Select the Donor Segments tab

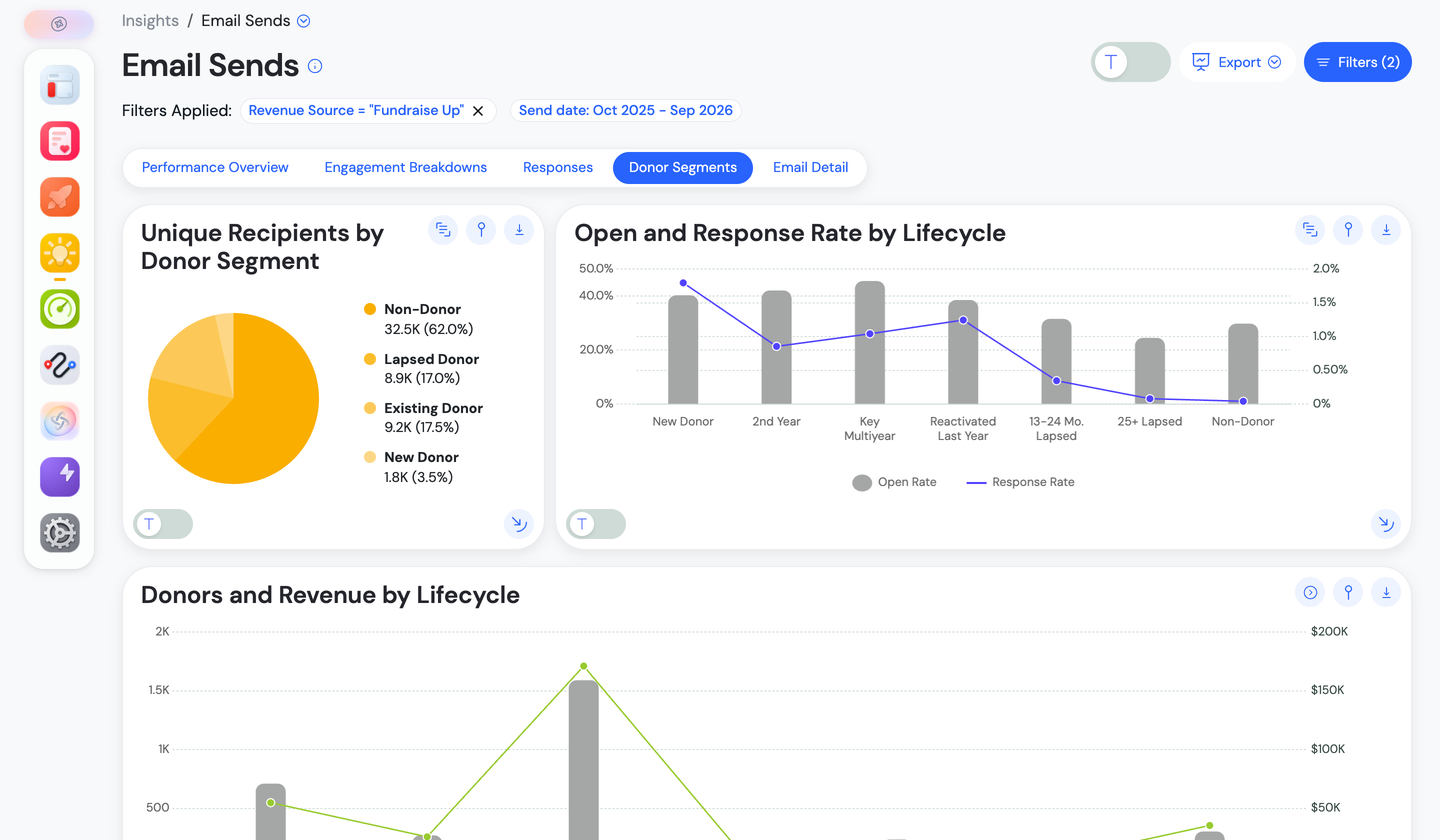(682, 168)
